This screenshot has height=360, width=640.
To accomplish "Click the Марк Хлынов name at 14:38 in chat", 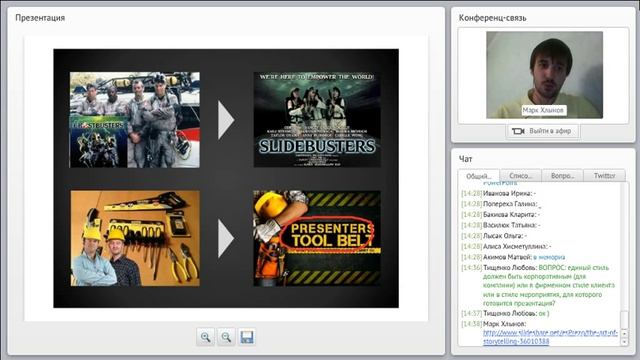I will click(504, 324).
